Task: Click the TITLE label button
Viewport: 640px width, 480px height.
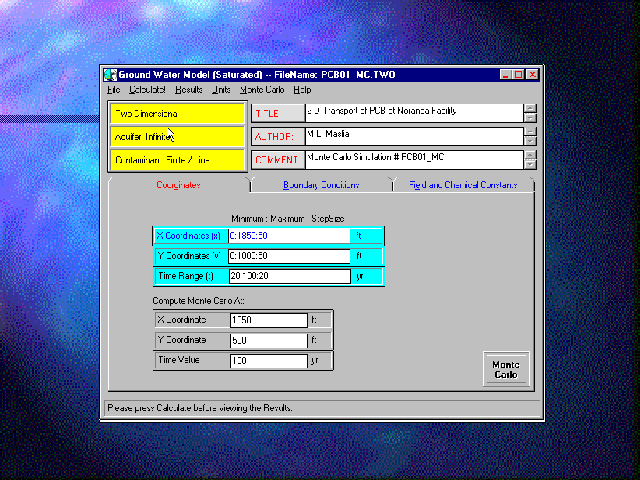Action: 278,113
